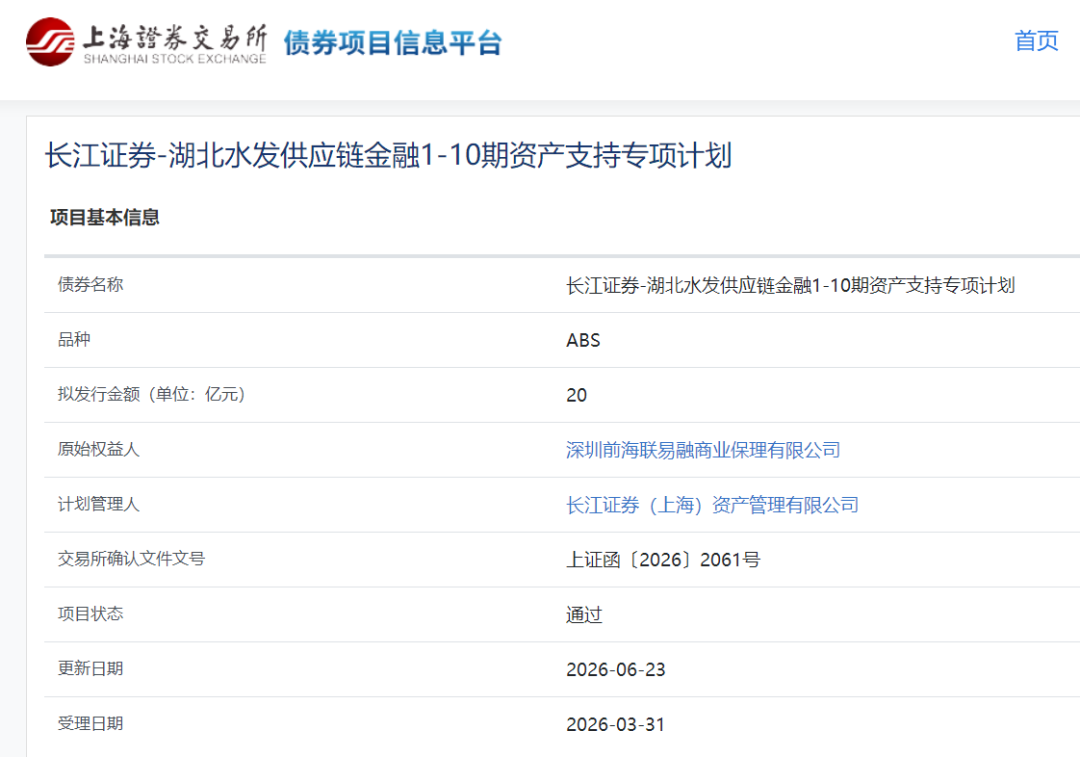Click the Shanghai Stock Exchange logo
The width and height of the screenshot is (1080, 757).
pyautogui.click(x=146, y=42)
